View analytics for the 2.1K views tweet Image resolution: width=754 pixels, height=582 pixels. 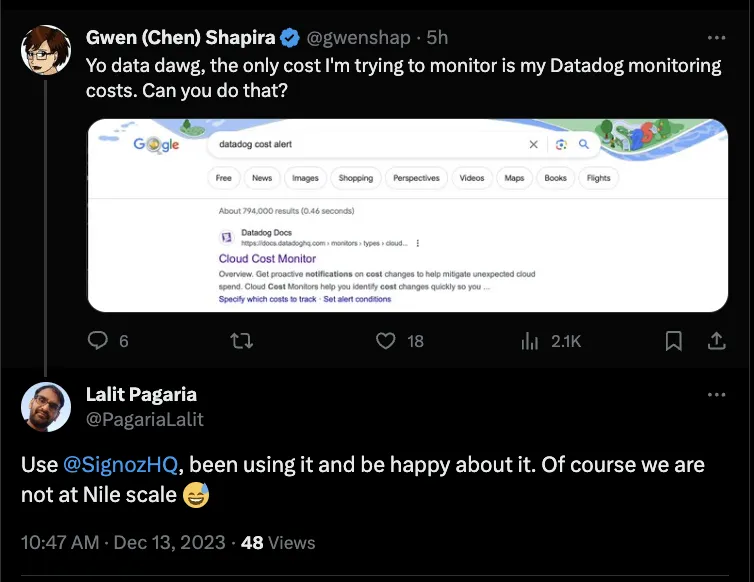529,341
